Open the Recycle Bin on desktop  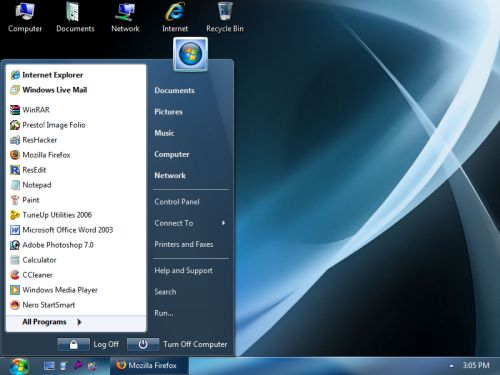(x=225, y=17)
